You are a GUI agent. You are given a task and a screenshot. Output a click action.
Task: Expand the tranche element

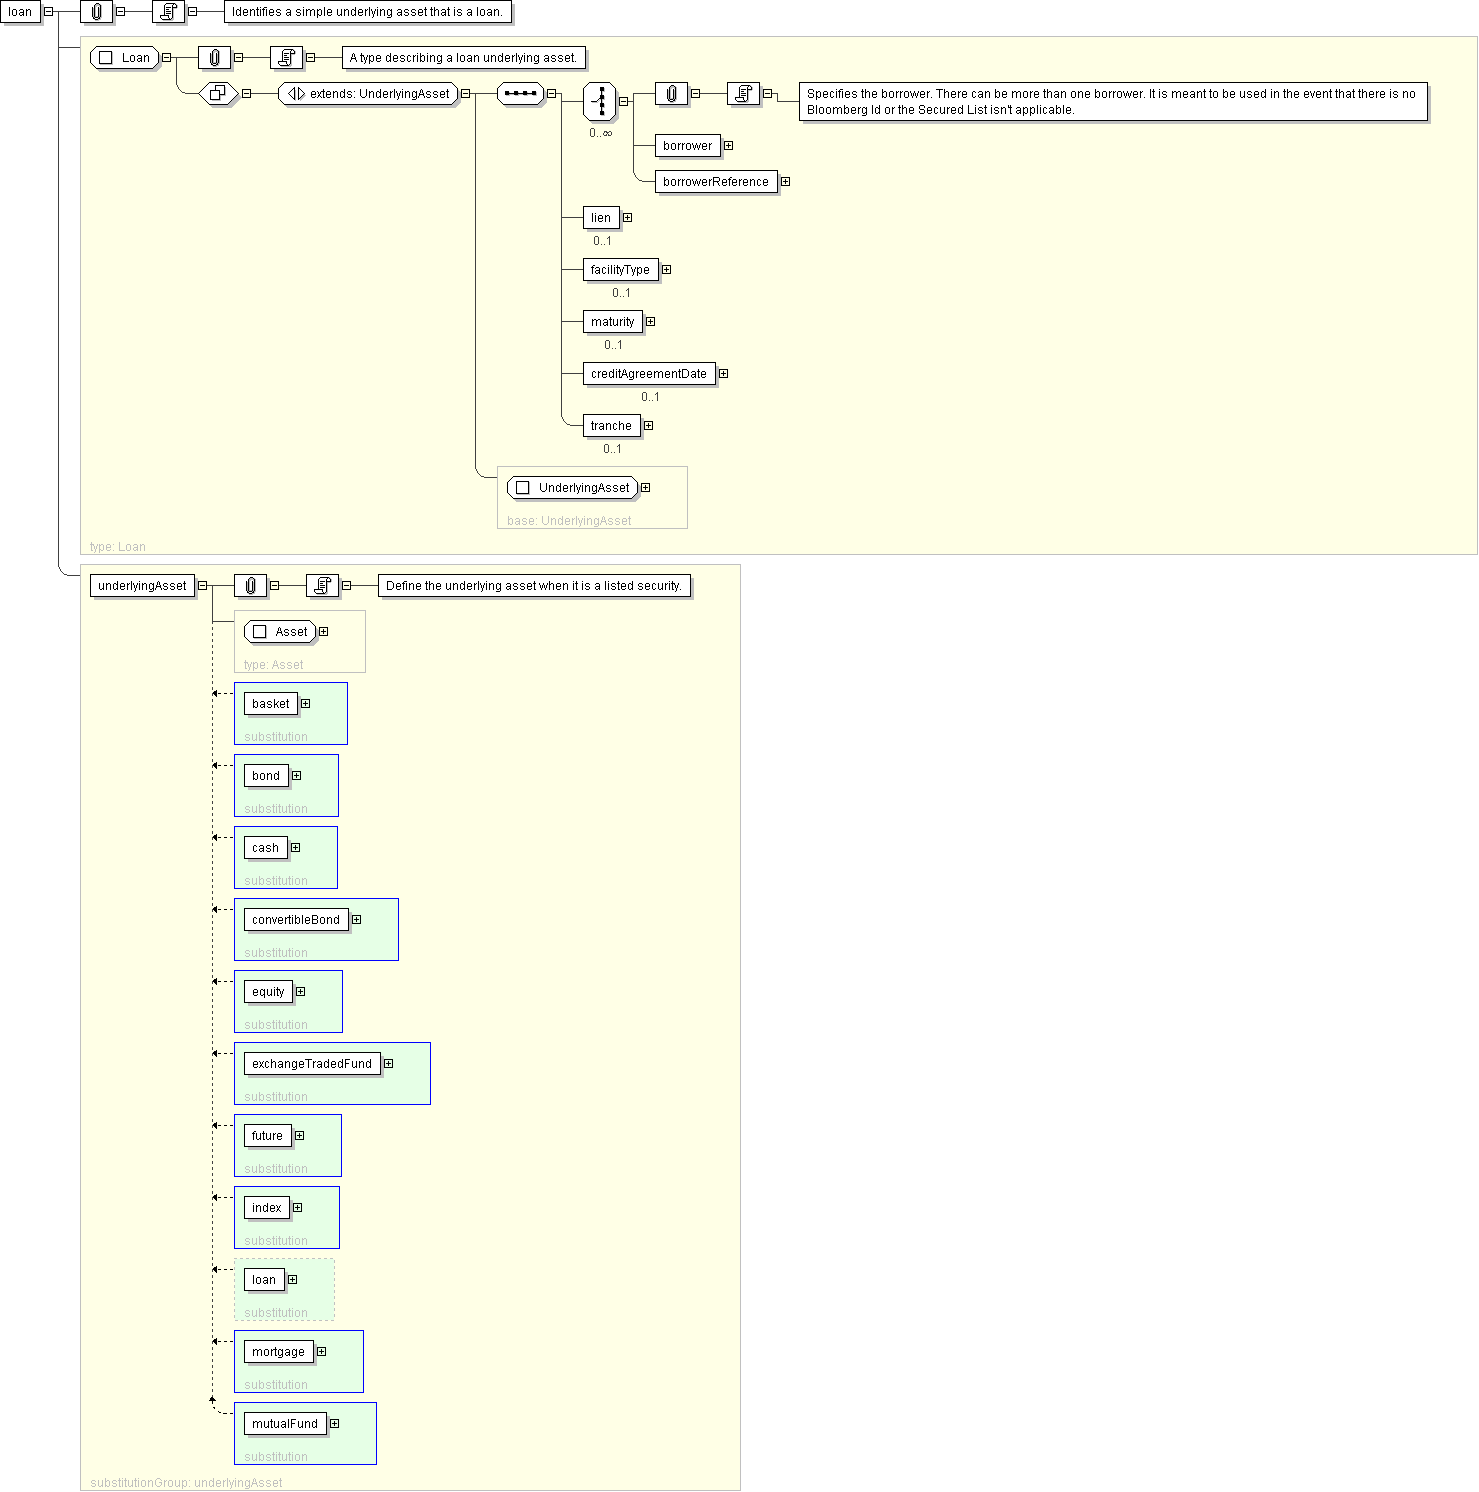[648, 426]
